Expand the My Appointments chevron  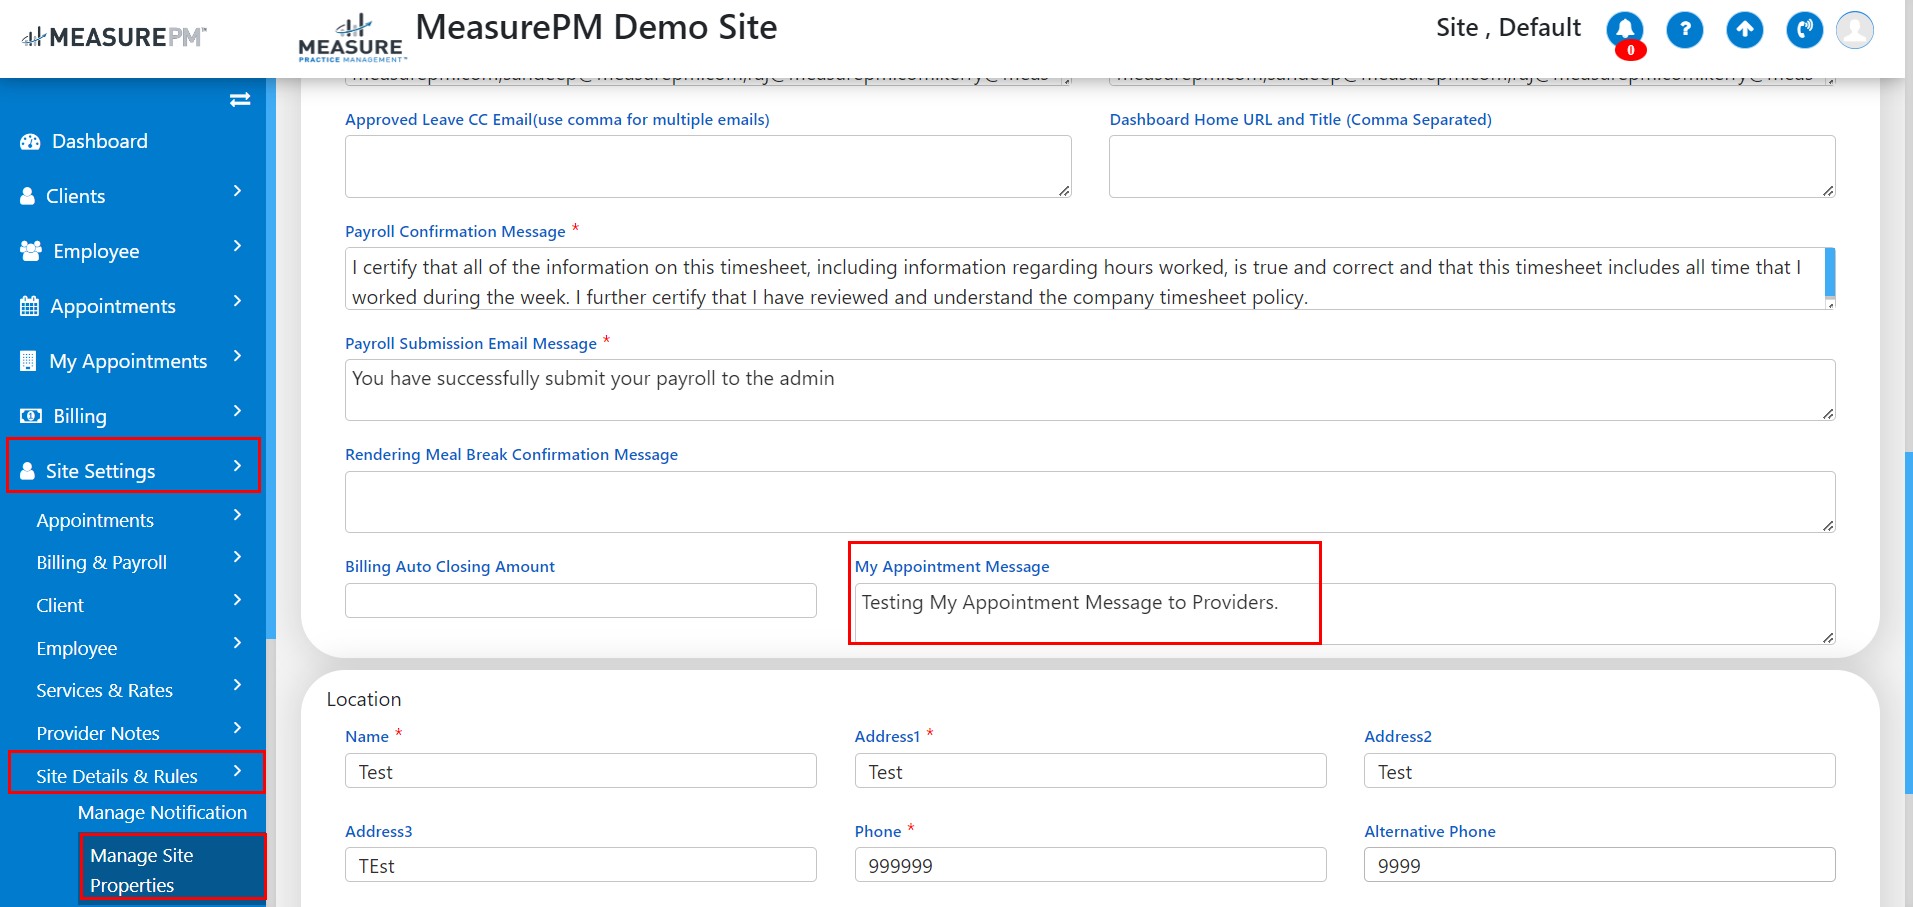(x=237, y=356)
